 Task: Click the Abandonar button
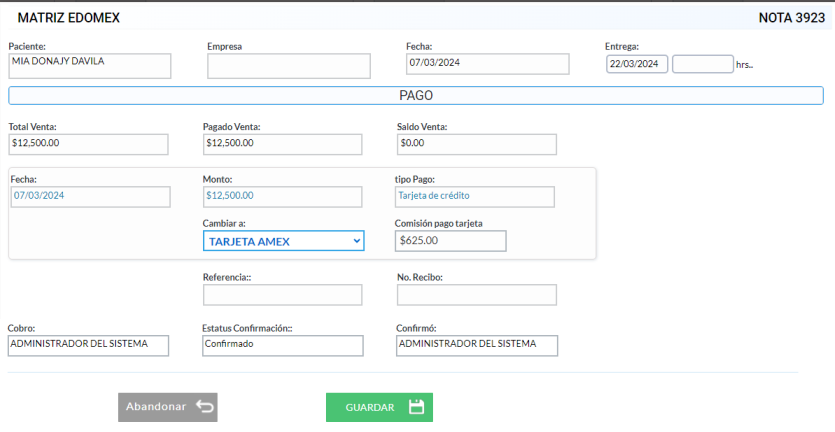click(168, 407)
